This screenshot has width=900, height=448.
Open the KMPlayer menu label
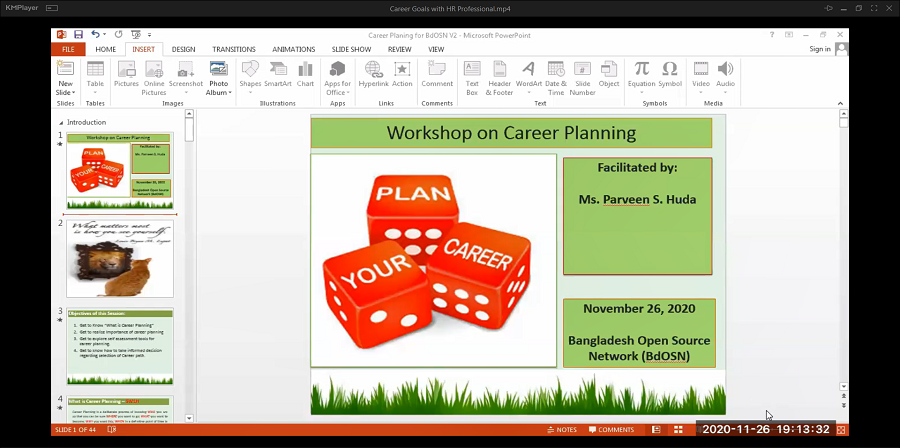[x=21, y=8]
